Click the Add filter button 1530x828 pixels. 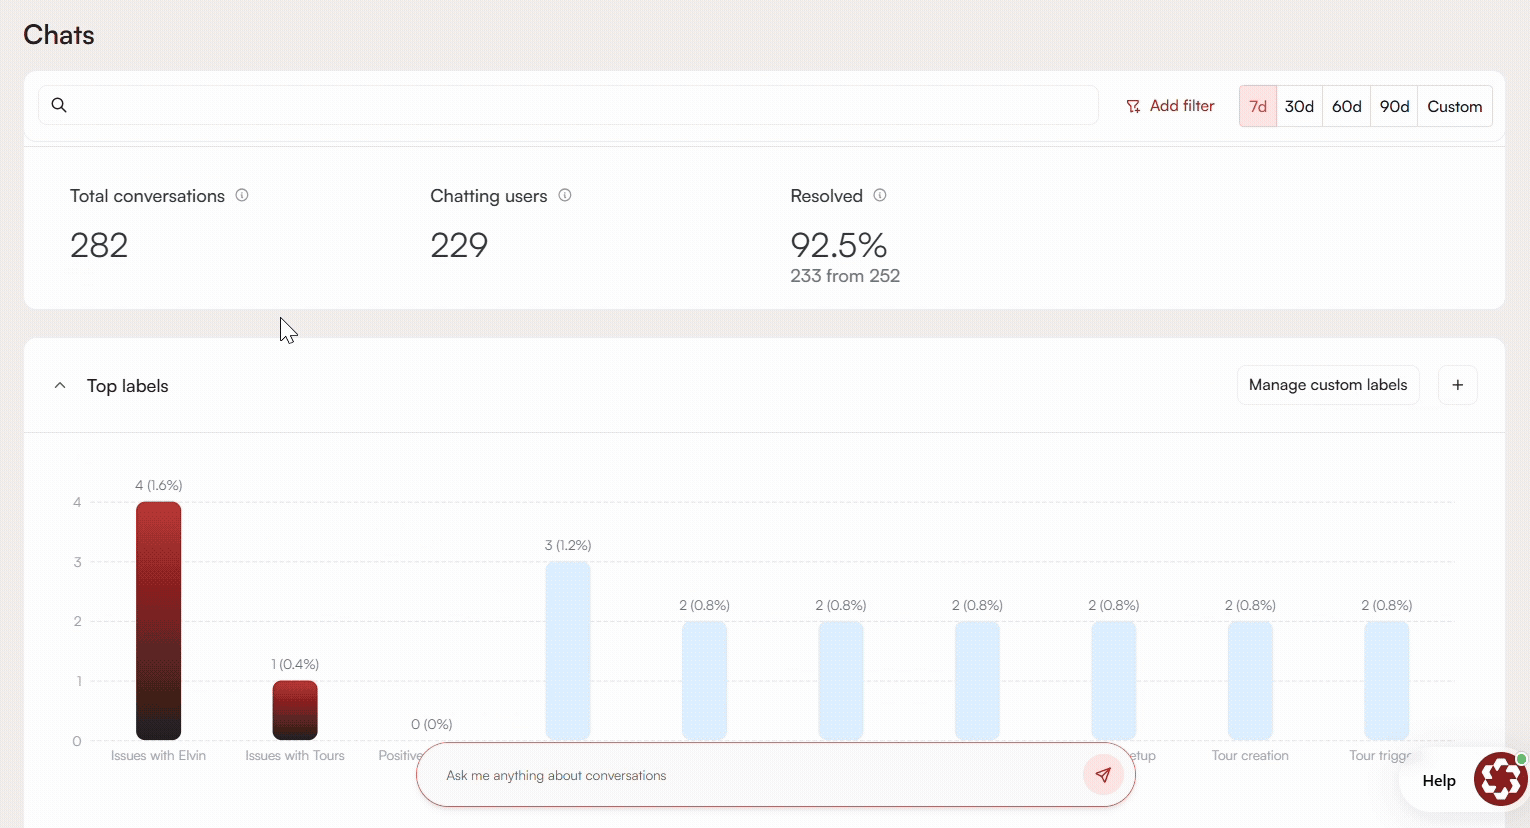1170,106
